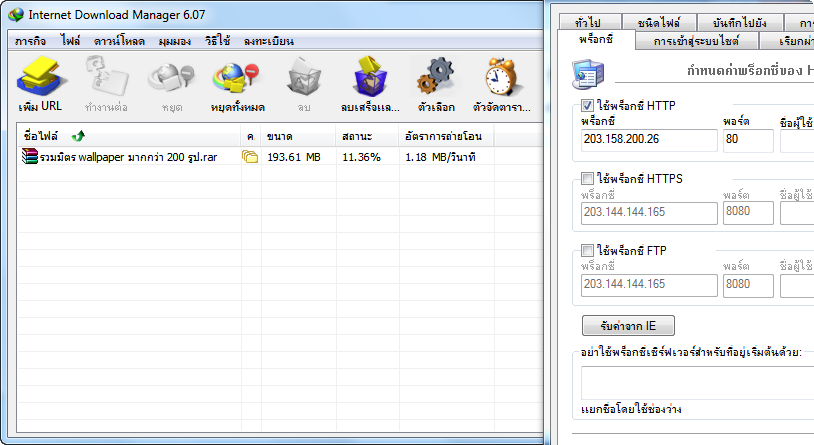Select the พร็อกซี tab

point(596,39)
